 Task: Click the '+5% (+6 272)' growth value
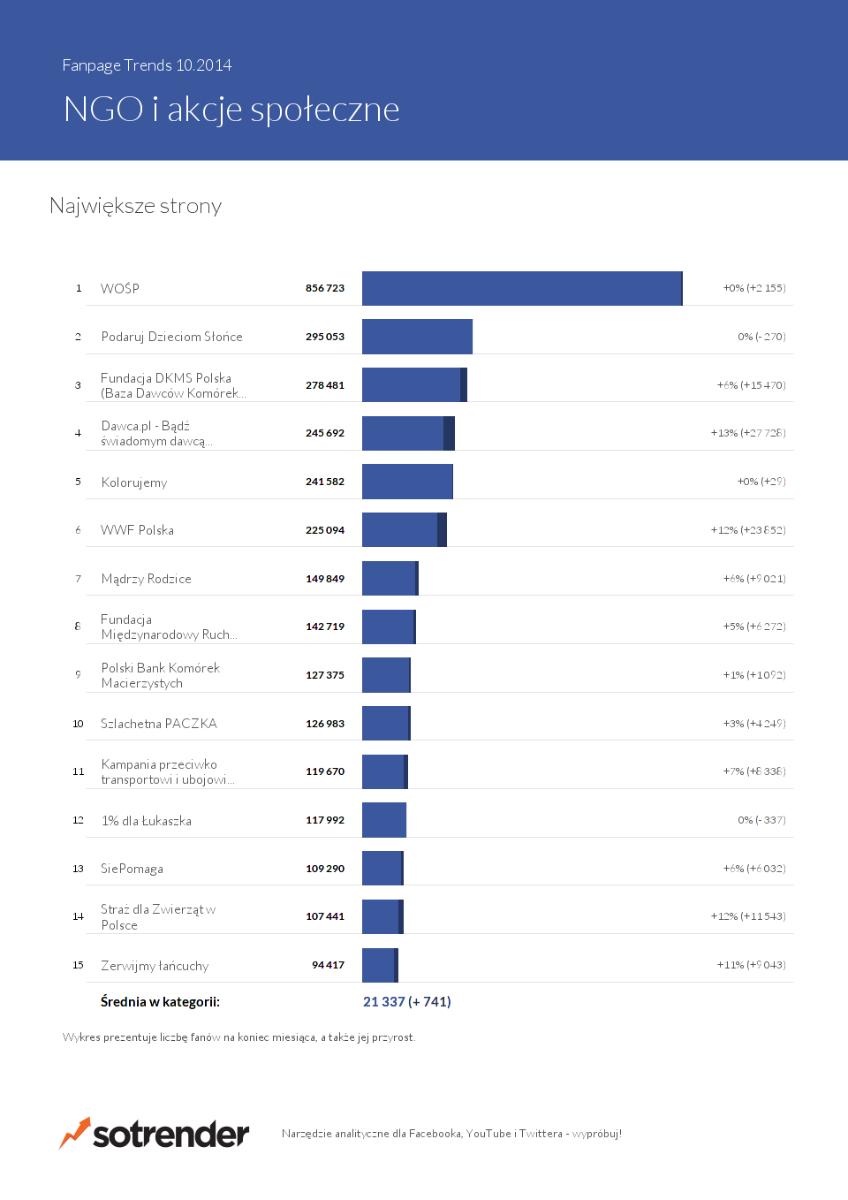coord(754,627)
